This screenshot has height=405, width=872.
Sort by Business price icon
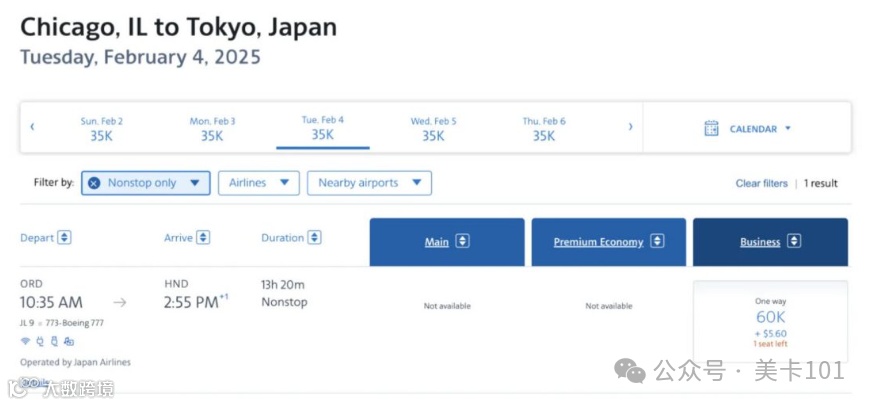(794, 241)
